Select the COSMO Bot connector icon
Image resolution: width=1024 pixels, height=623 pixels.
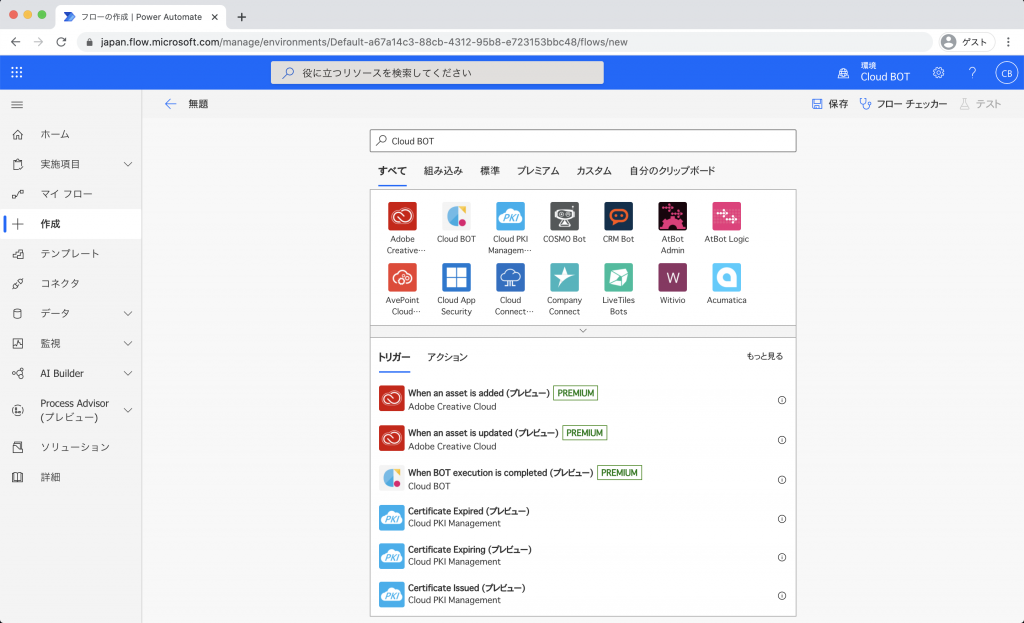point(564,216)
